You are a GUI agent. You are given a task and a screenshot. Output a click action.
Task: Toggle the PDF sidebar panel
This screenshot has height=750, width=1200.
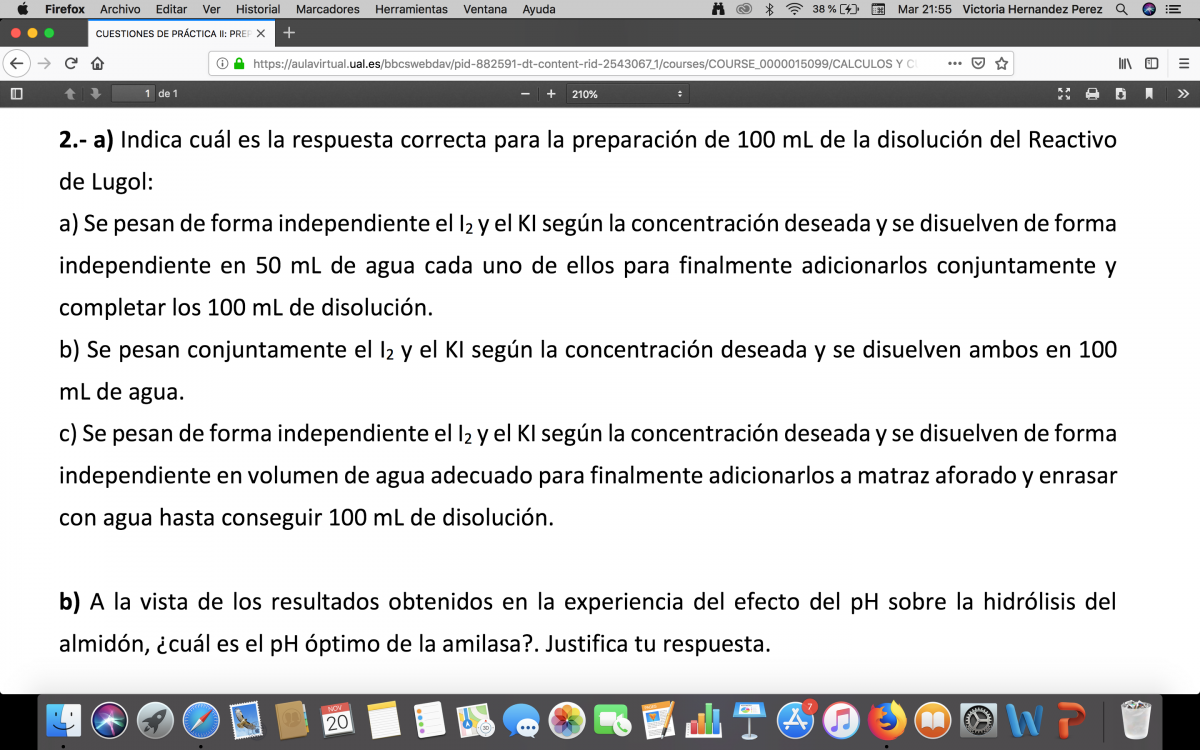tap(15, 94)
